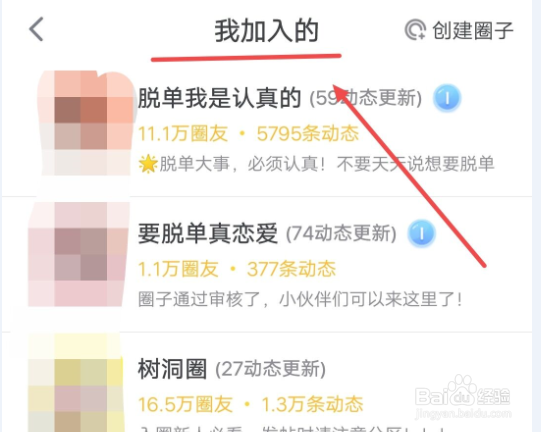Open the 脱单大事，必须认真 description

click(x=316, y=164)
